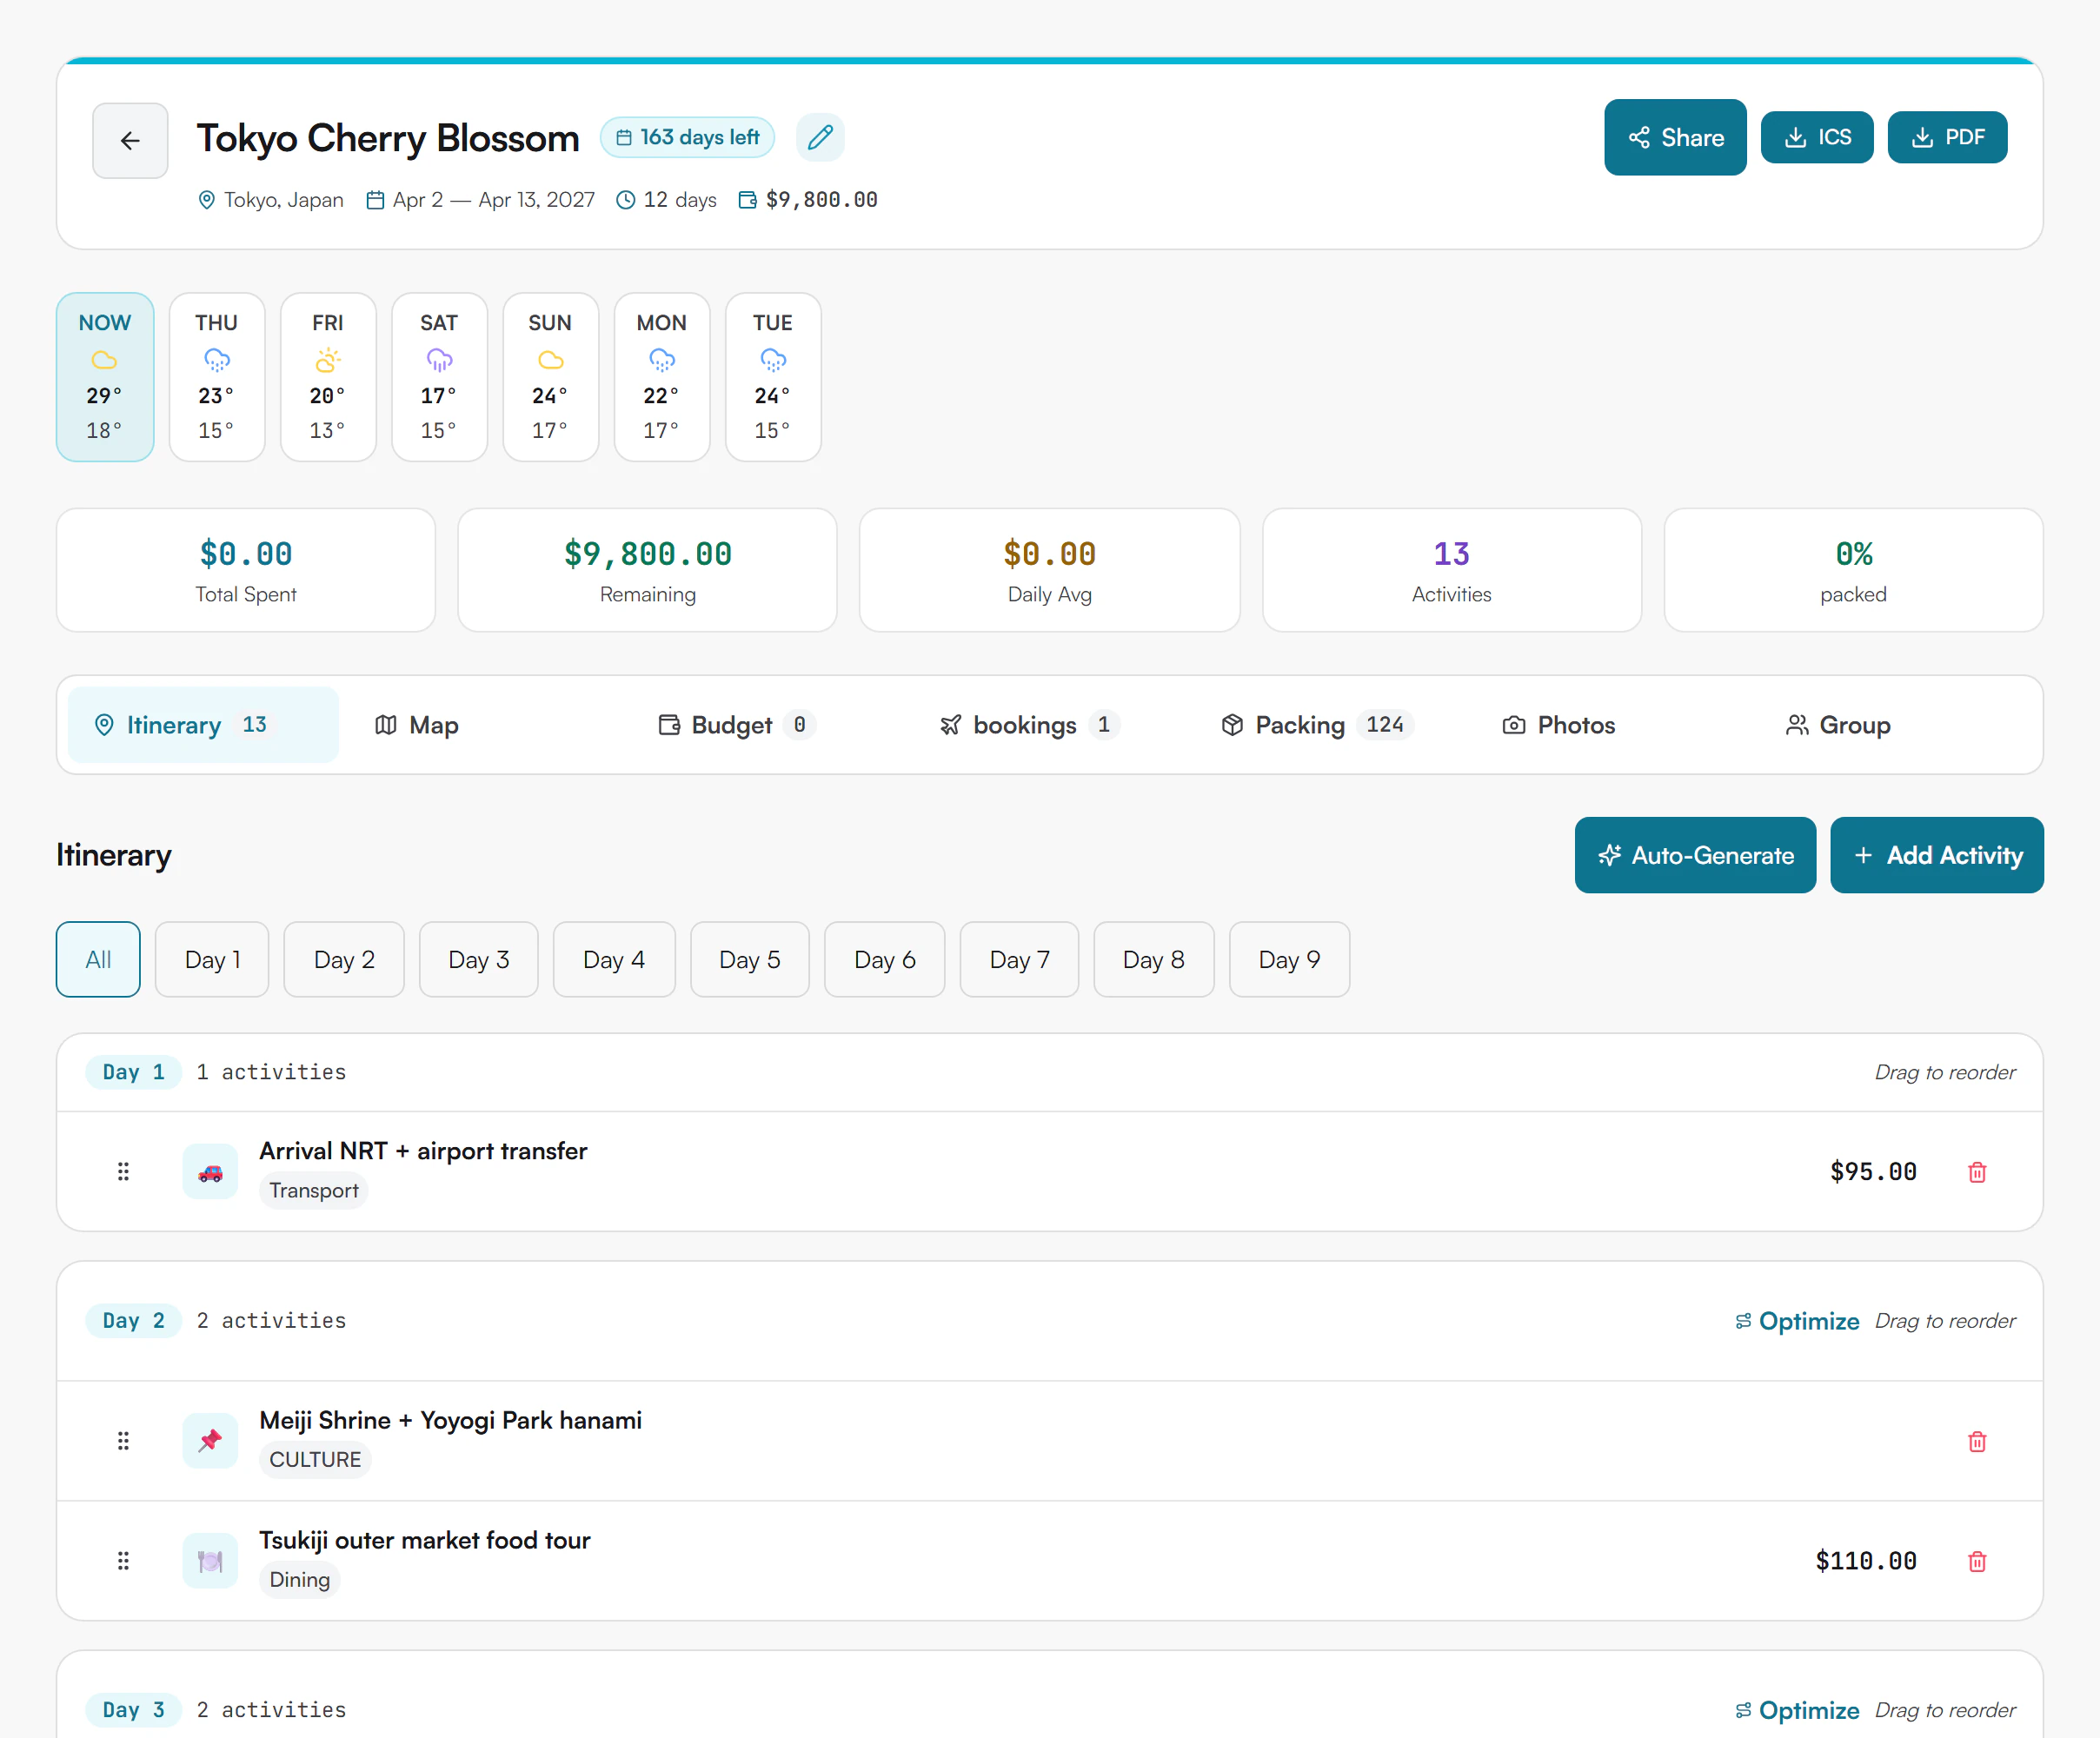Screen dimensions: 2100x1738
Task: Filter itinerary to Day 7
Action: [1020, 960]
